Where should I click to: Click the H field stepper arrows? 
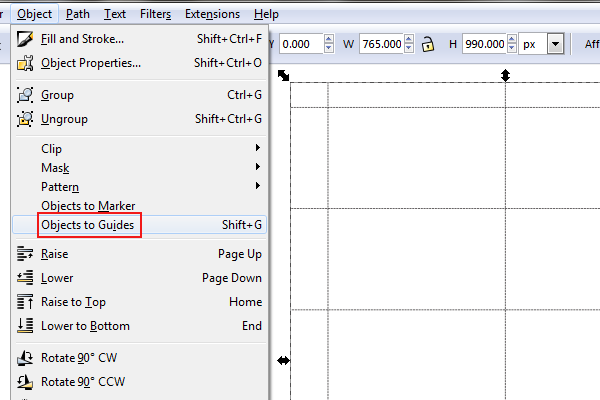pos(512,44)
